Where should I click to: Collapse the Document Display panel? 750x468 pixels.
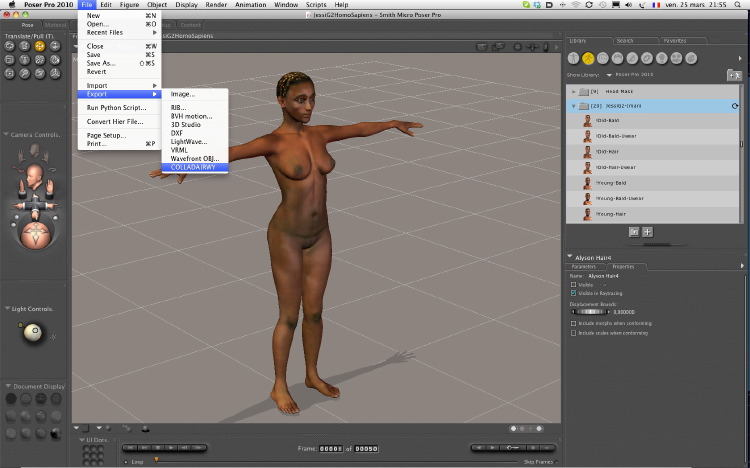(8, 386)
